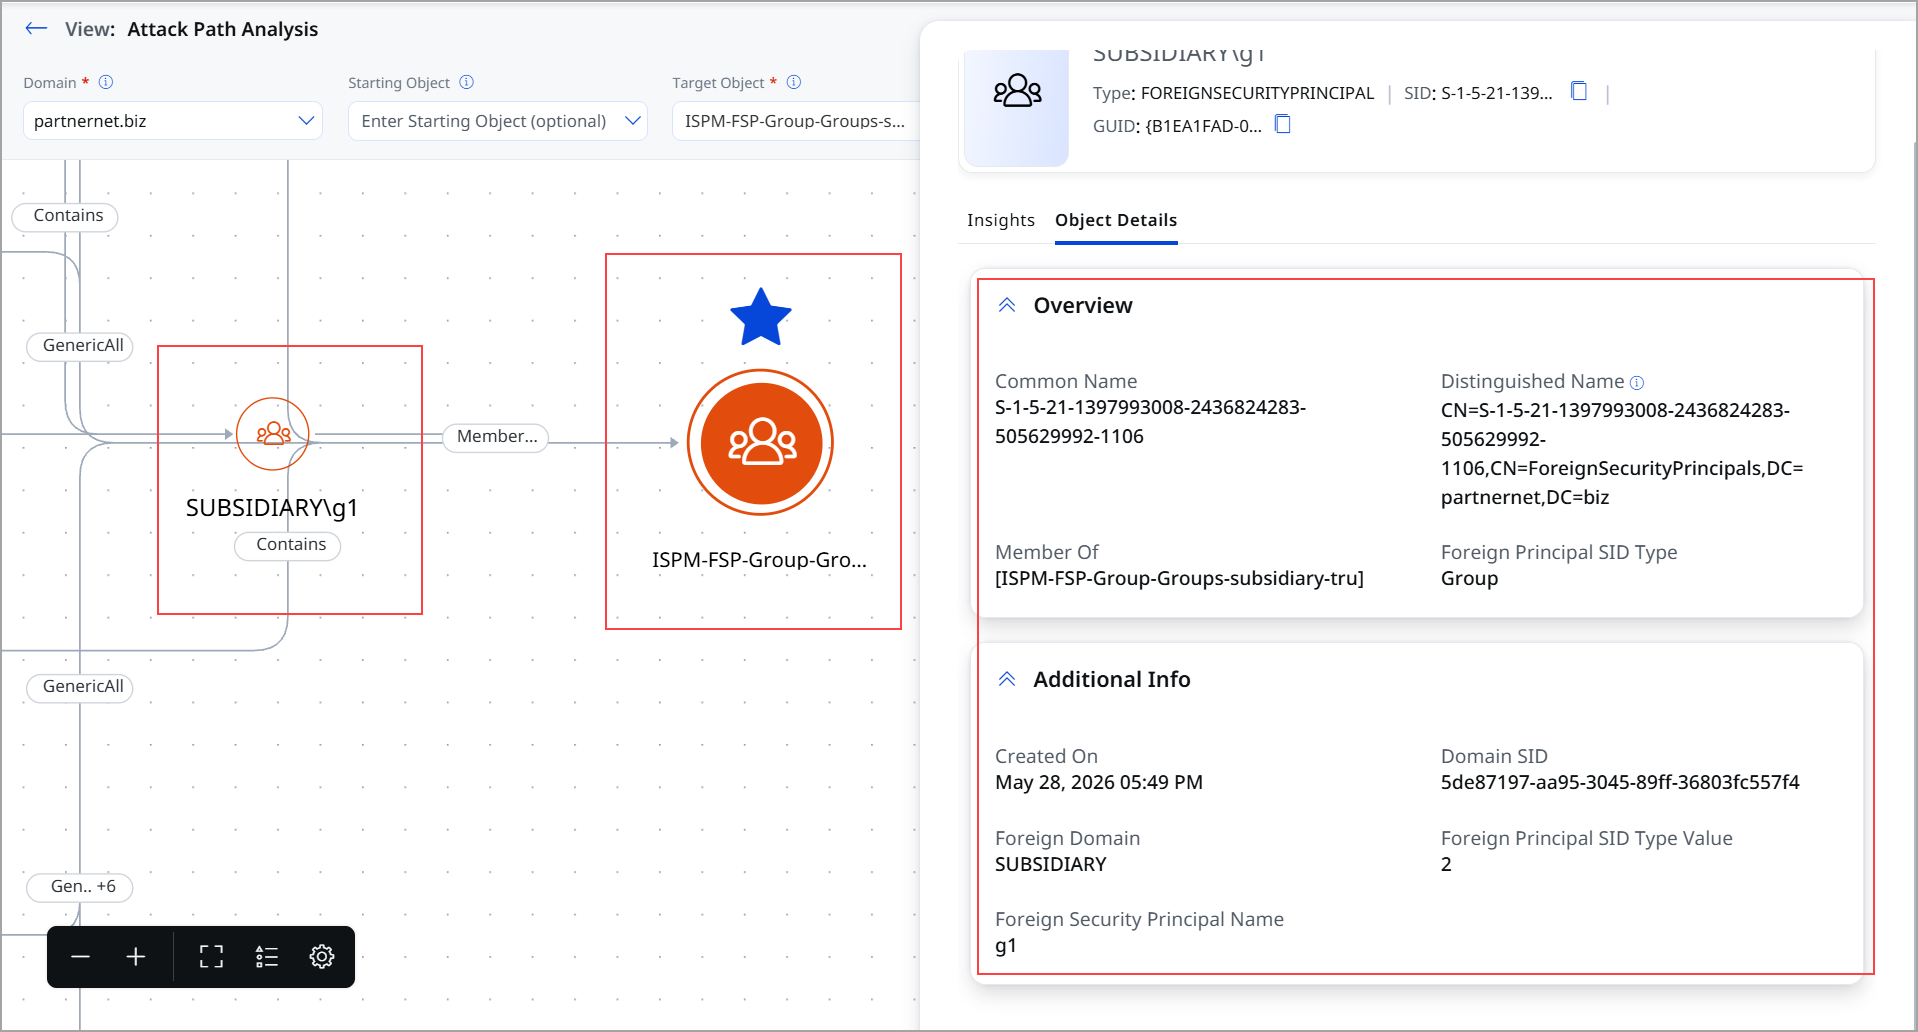Copy the SID value

(x=1579, y=91)
